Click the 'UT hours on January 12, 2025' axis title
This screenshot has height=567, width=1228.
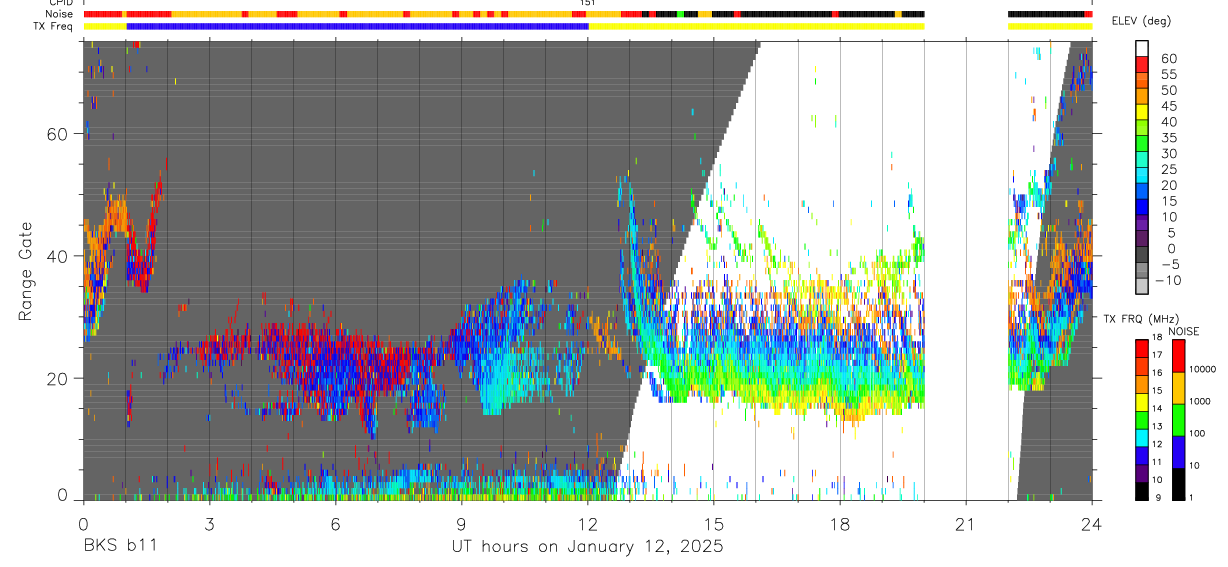point(587,547)
